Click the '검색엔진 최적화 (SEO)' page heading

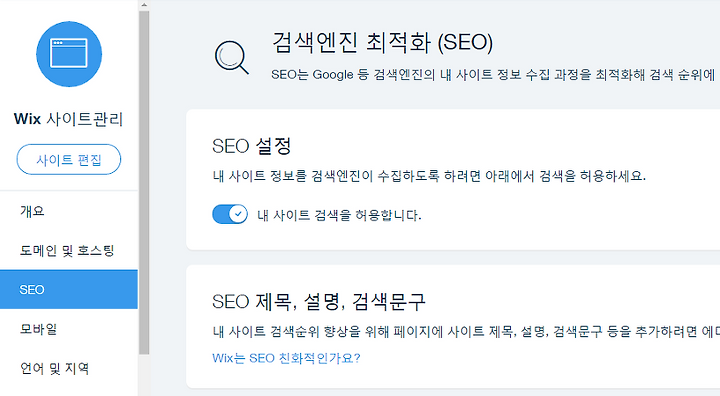(x=382, y=42)
